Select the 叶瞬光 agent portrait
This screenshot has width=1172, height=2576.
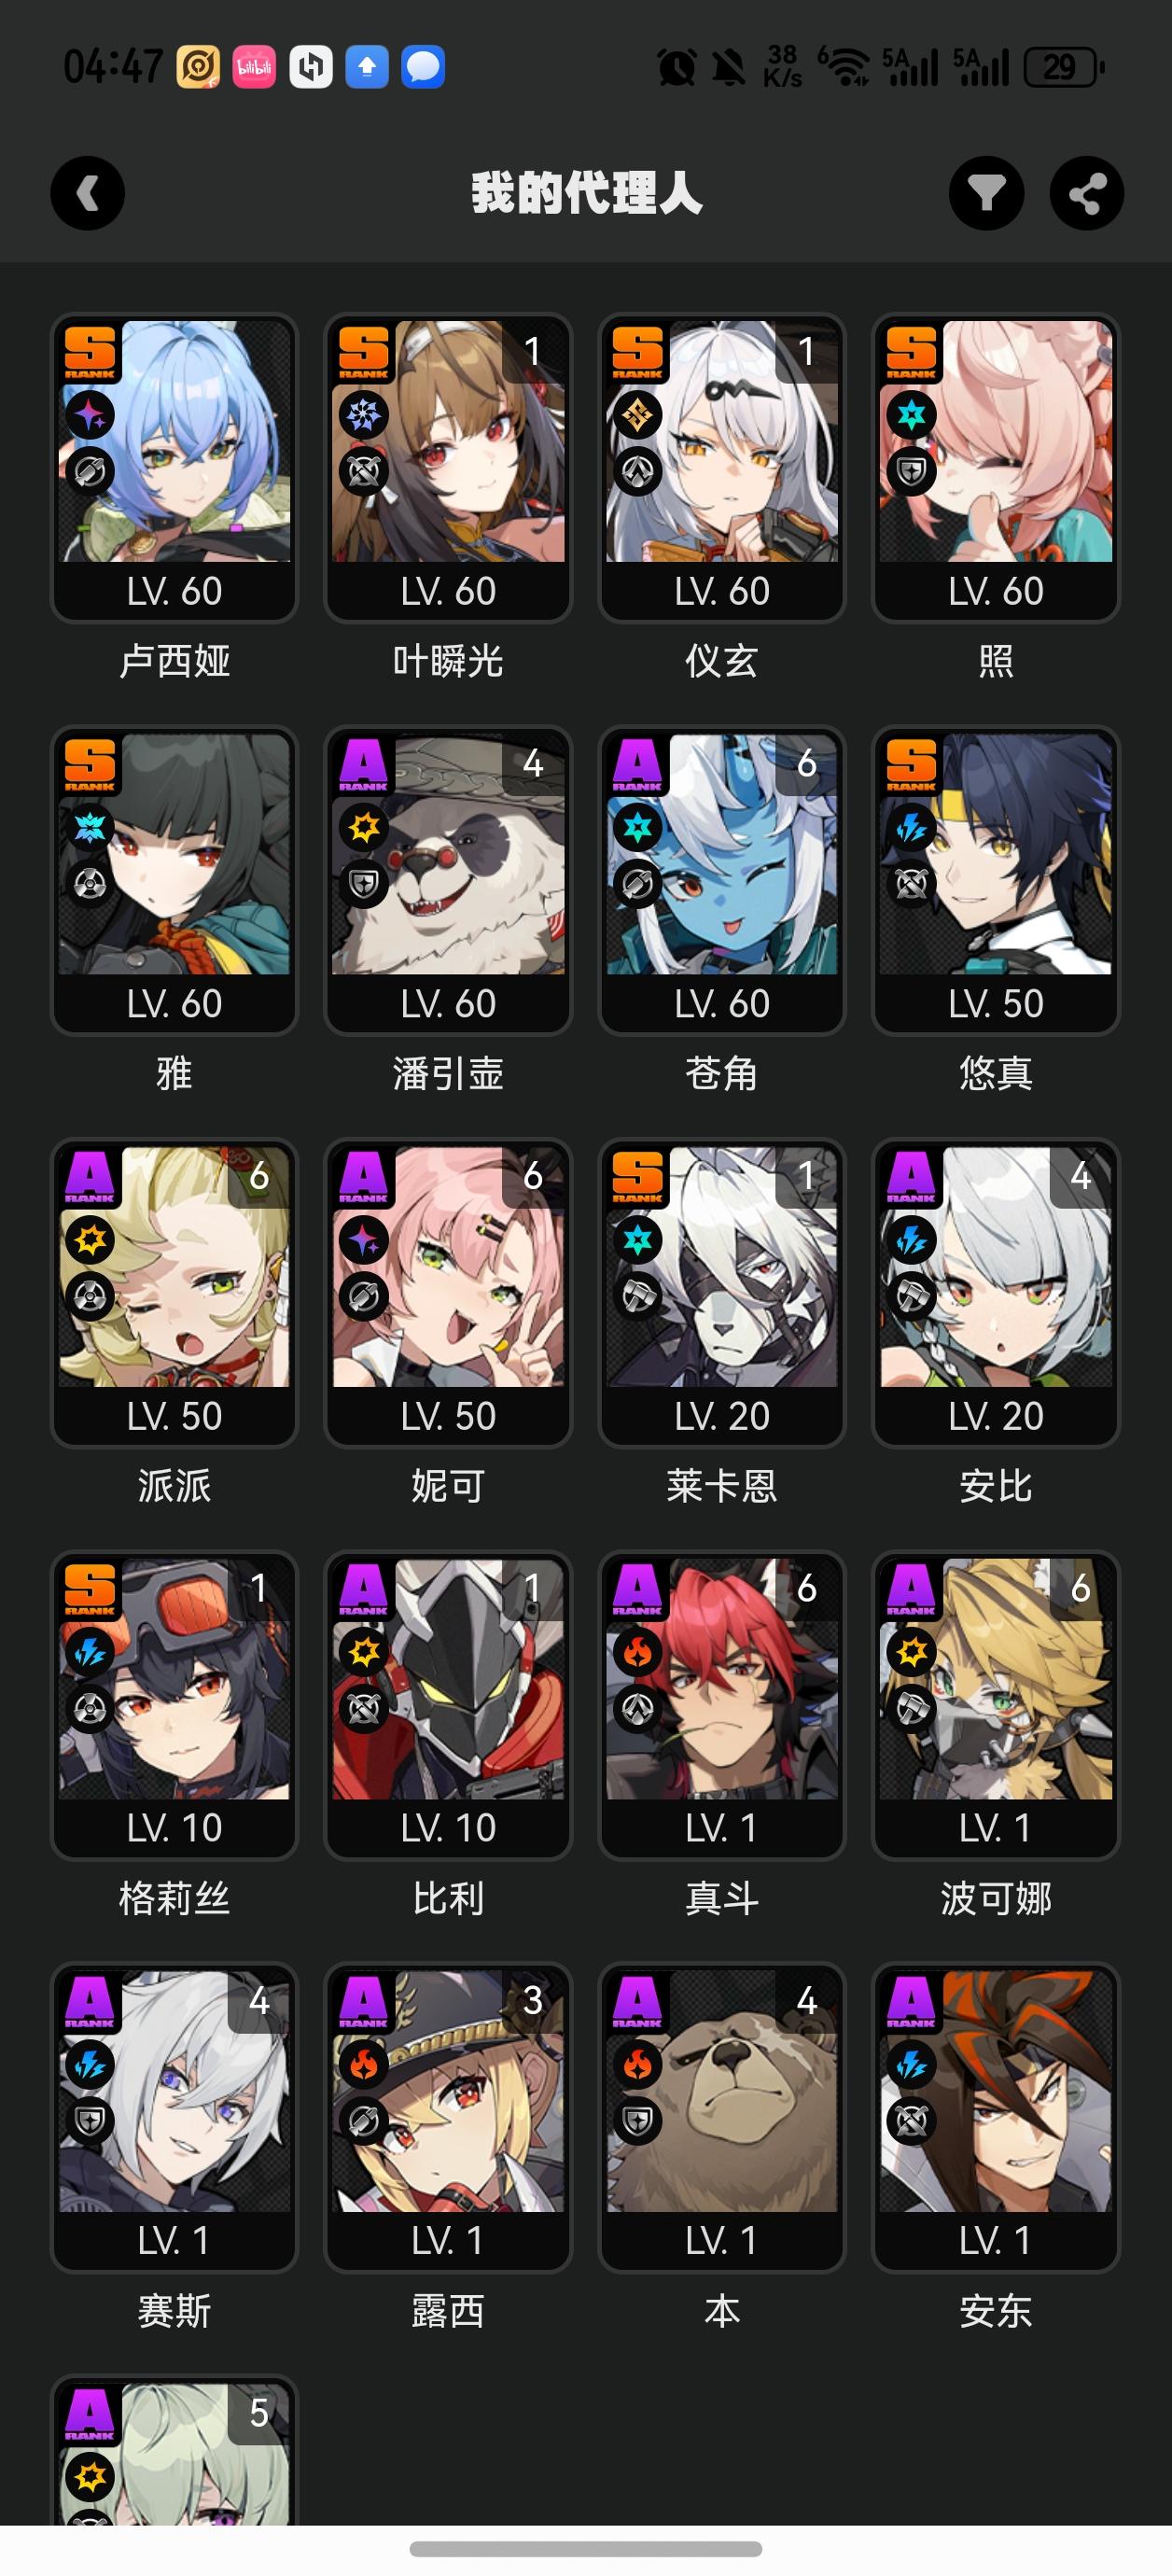[x=448, y=441]
